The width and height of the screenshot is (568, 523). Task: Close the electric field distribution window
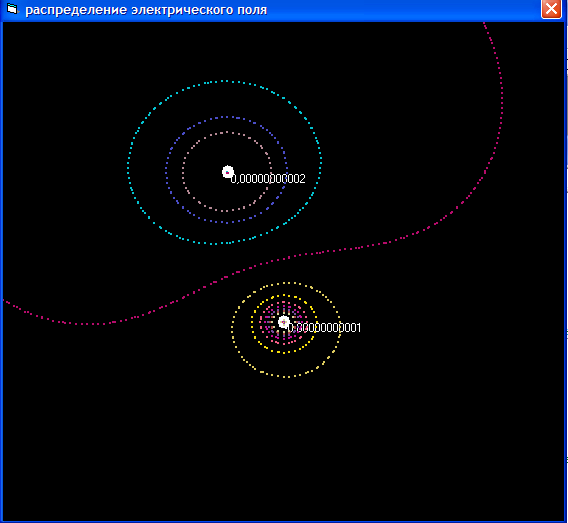pyautogui.click(x=551, y=9)
